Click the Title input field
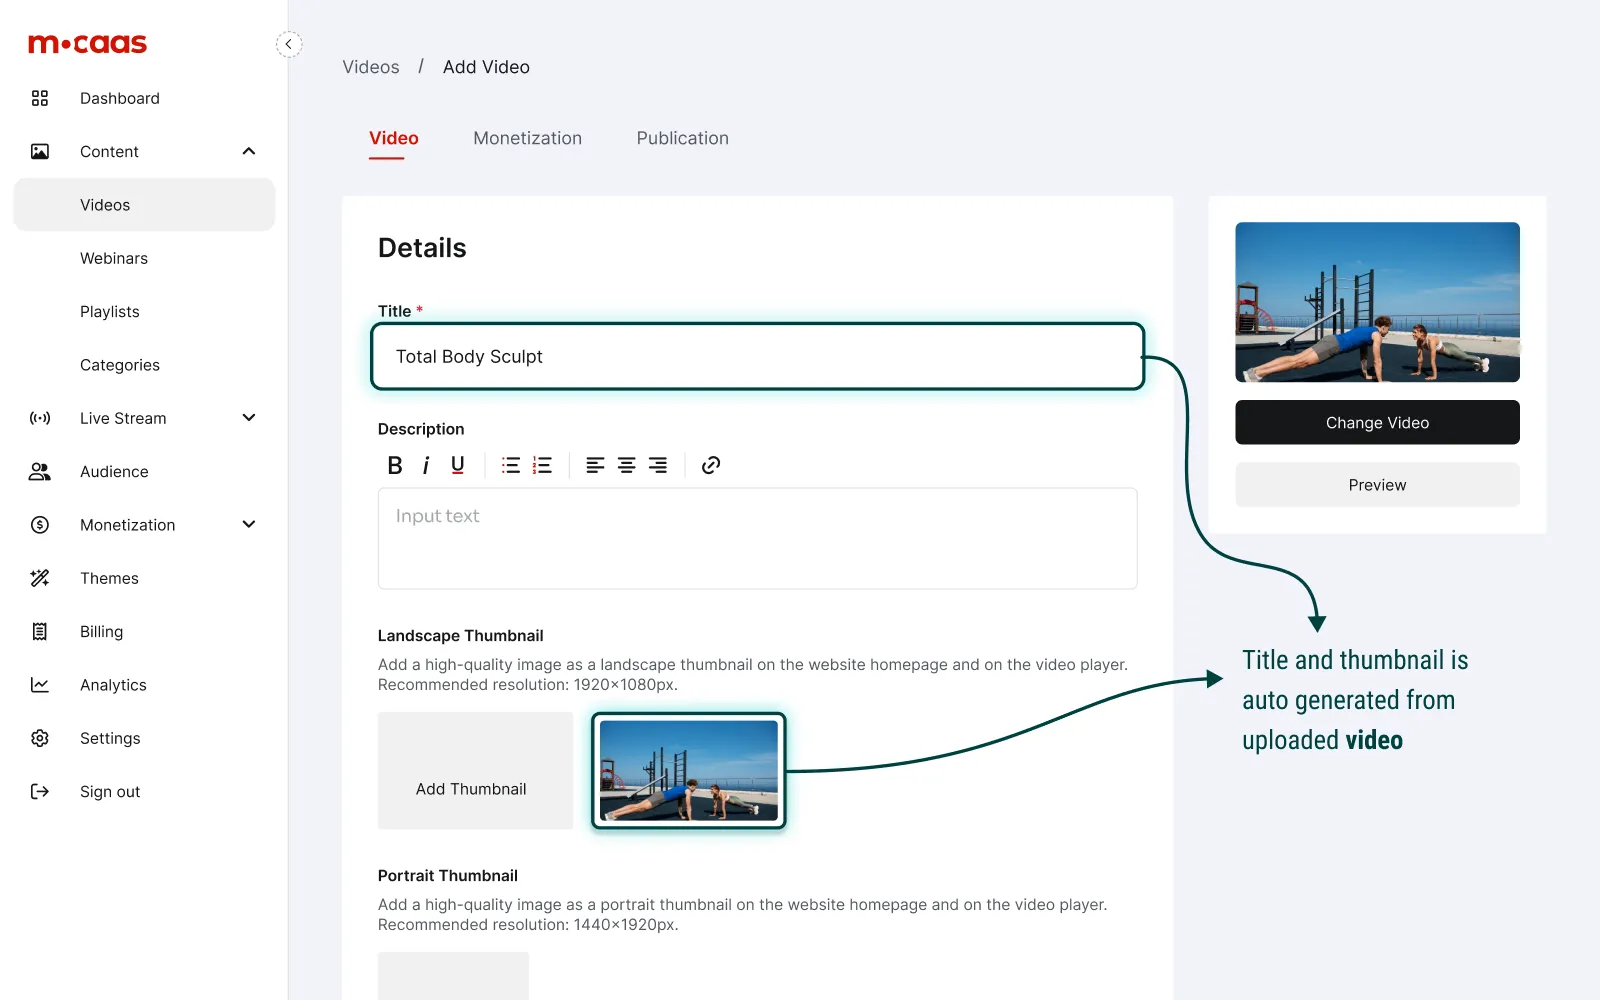Screen dimensions: 1600x1000 click(x=757, y=356)
